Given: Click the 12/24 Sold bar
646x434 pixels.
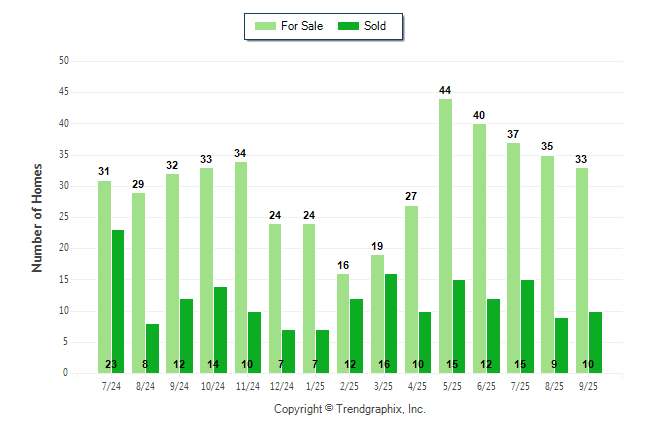Looking at the screenshot, I should click(288, 351).
